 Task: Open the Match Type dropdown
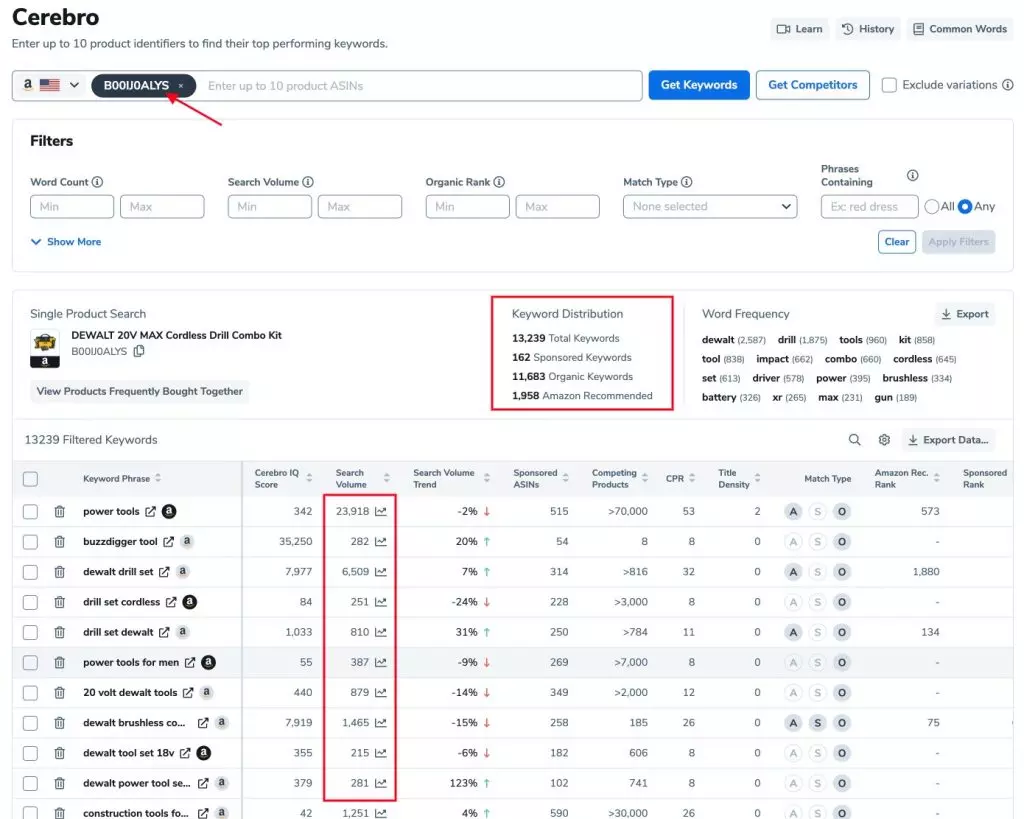coord(710,207)
